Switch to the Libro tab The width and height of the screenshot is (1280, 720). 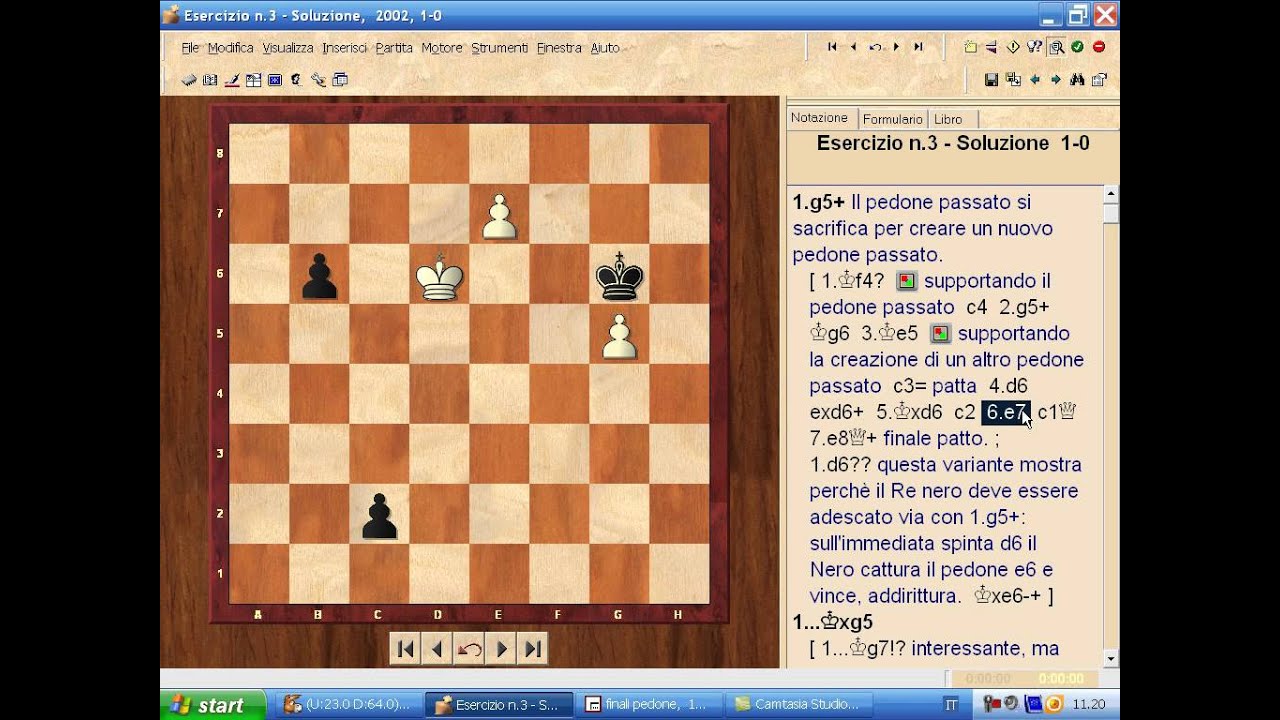(948, 119)
